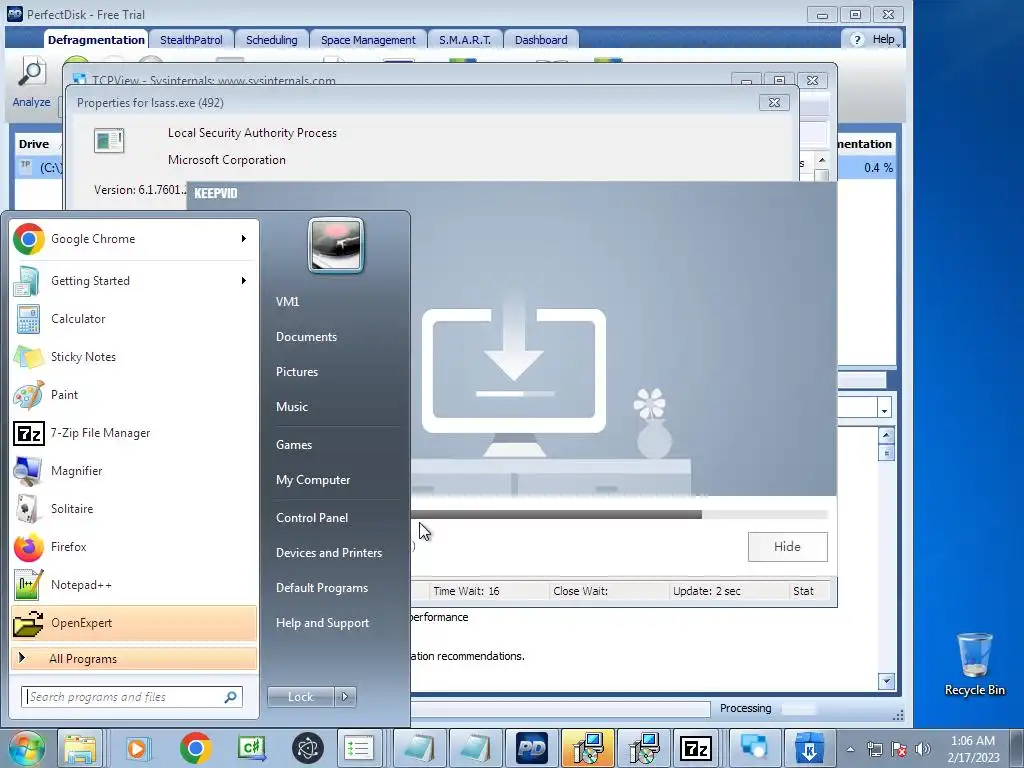Click the lsass.exe process icon in Properties
This screenshot has width=1024, height=768.
(x=109, y=140)
